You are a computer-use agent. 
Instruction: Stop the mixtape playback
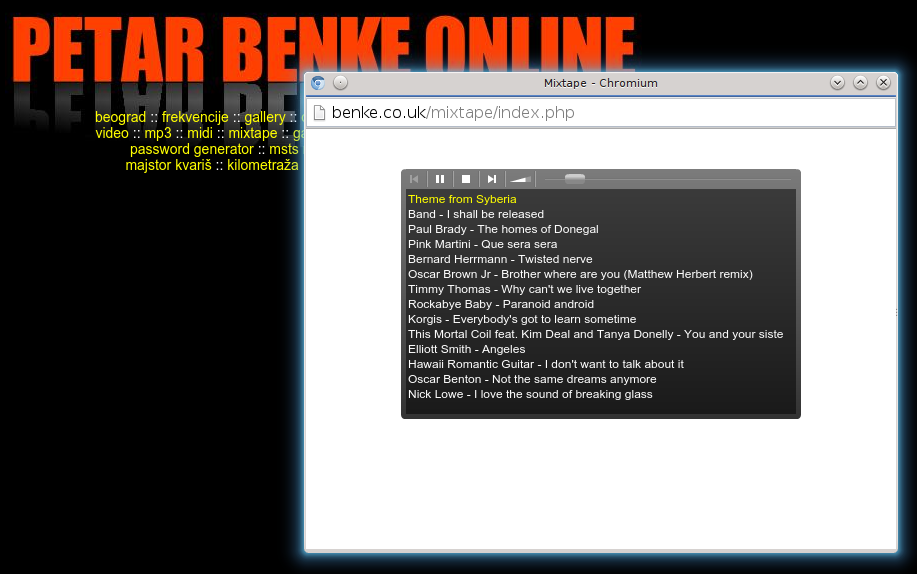(466, 179)
